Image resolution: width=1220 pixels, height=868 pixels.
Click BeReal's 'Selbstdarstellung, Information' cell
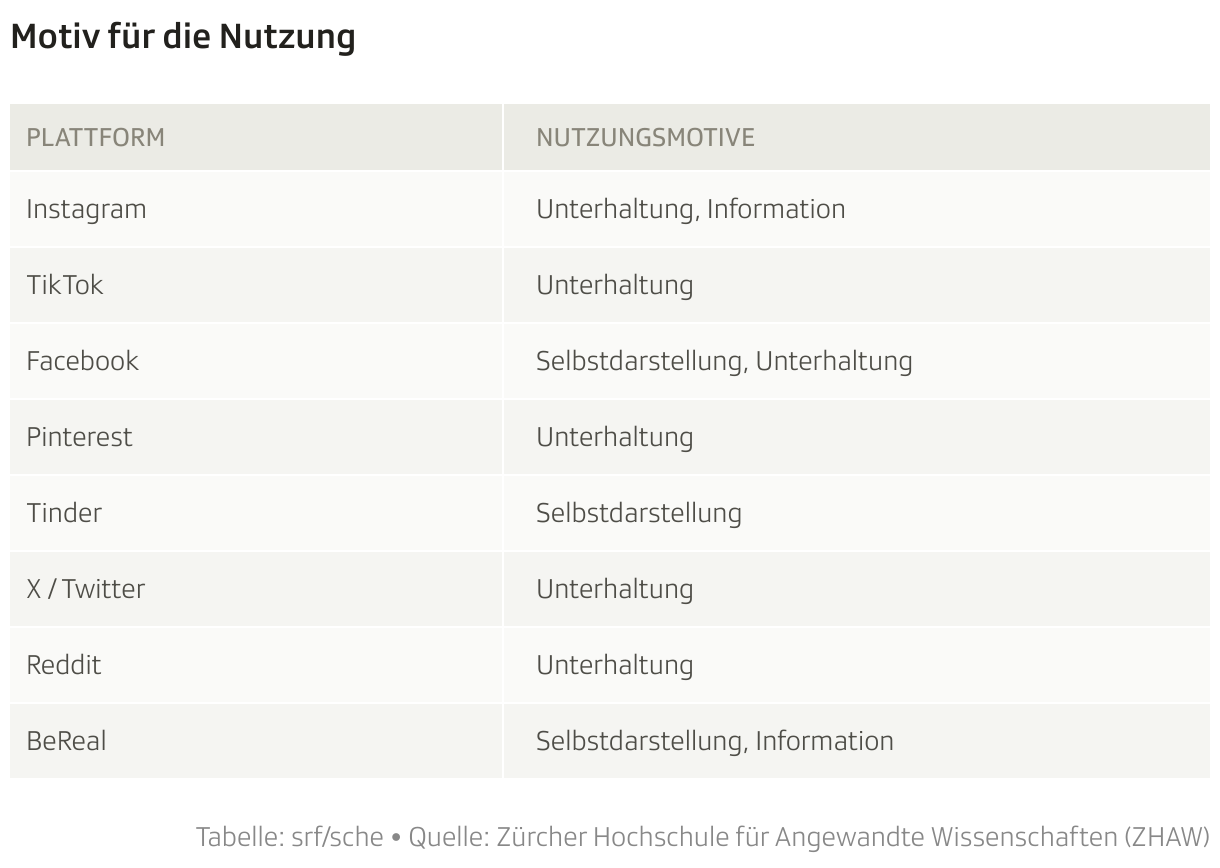click(x=857, y=741)
